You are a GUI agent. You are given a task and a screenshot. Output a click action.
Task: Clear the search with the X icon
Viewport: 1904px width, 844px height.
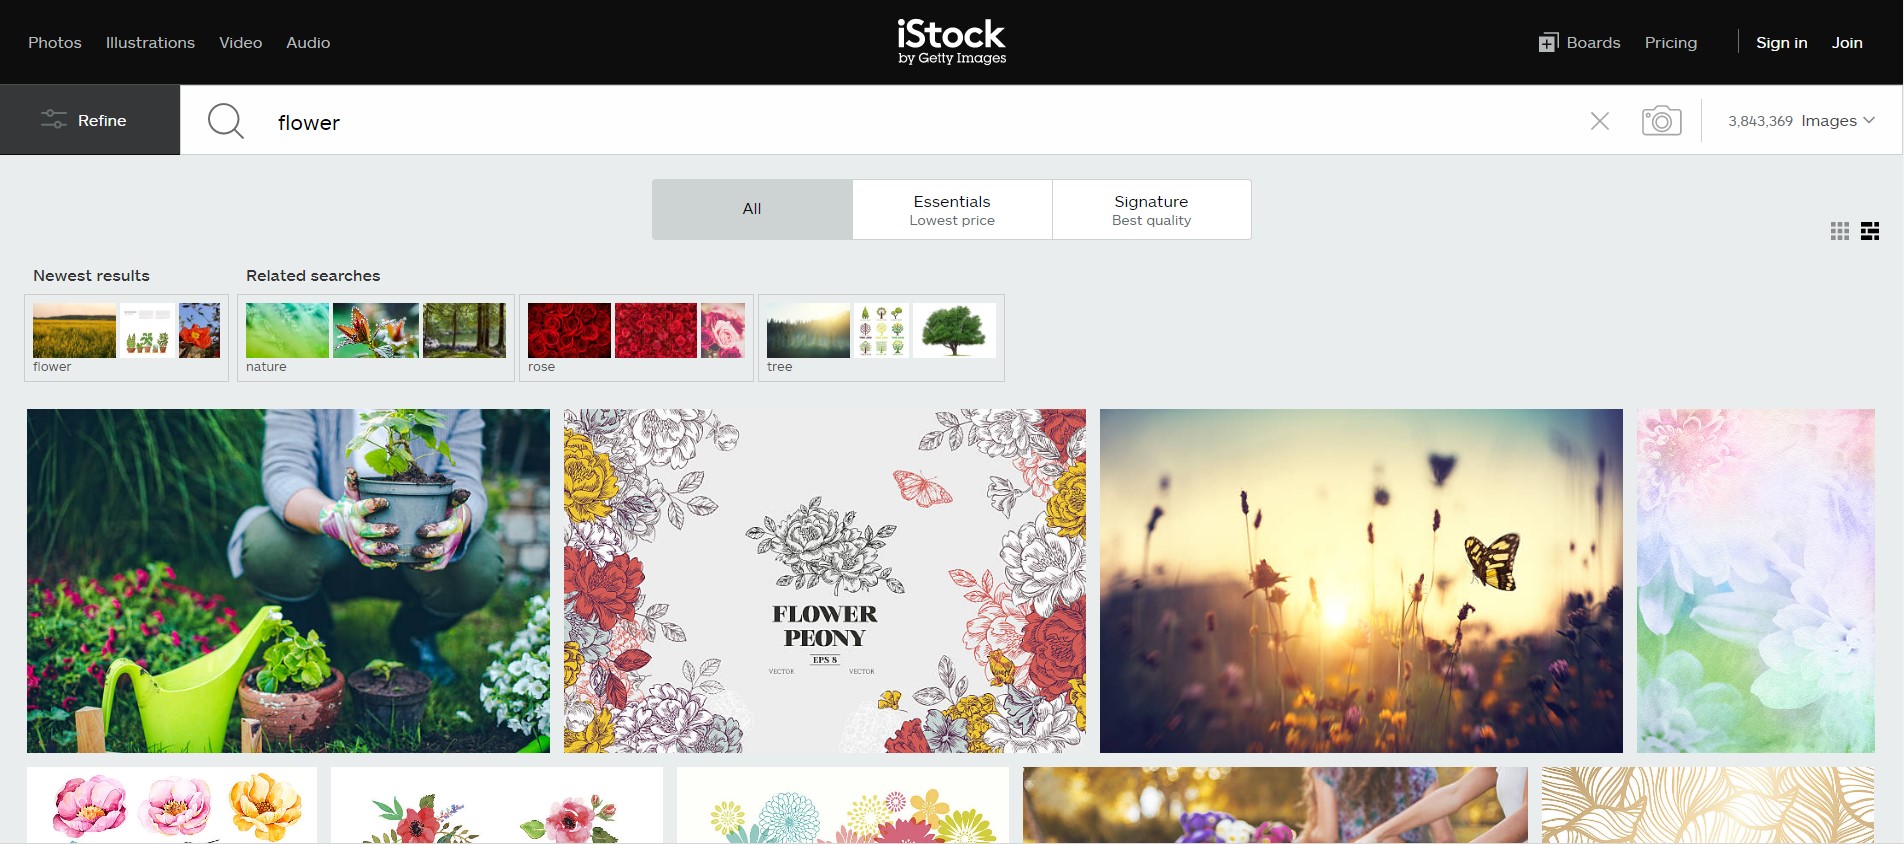point(1600,121)
